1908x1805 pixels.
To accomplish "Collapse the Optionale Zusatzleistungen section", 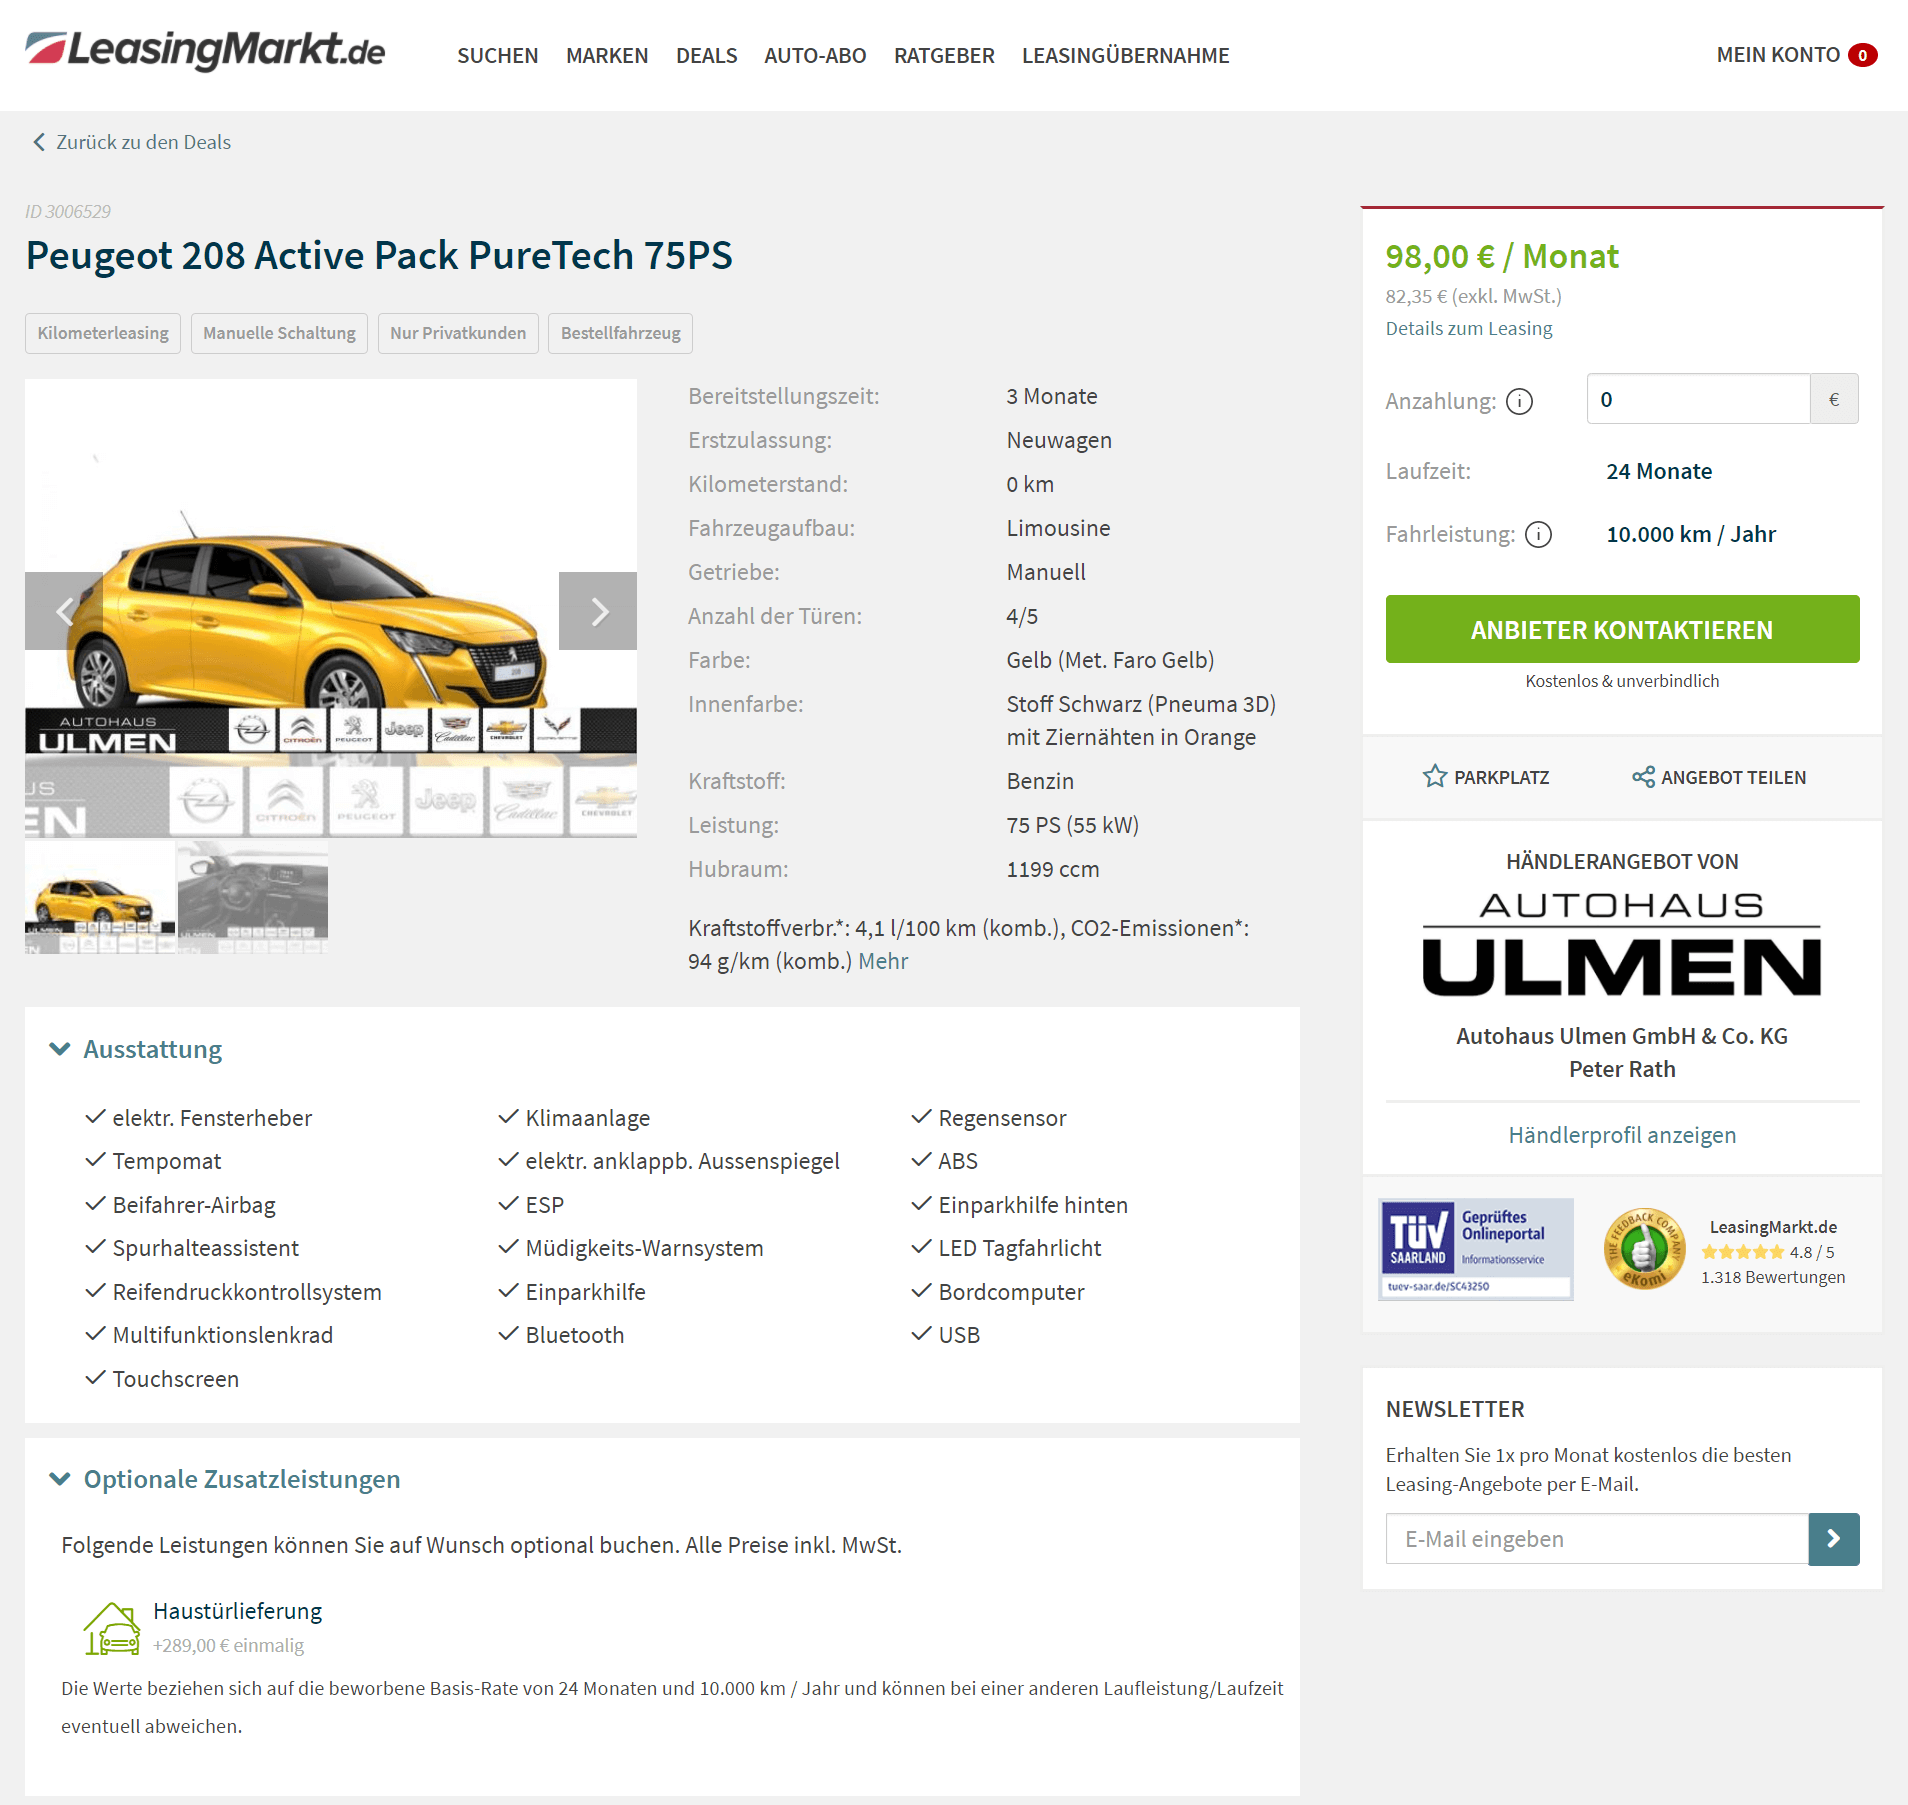I will [x=60, y=1479].
